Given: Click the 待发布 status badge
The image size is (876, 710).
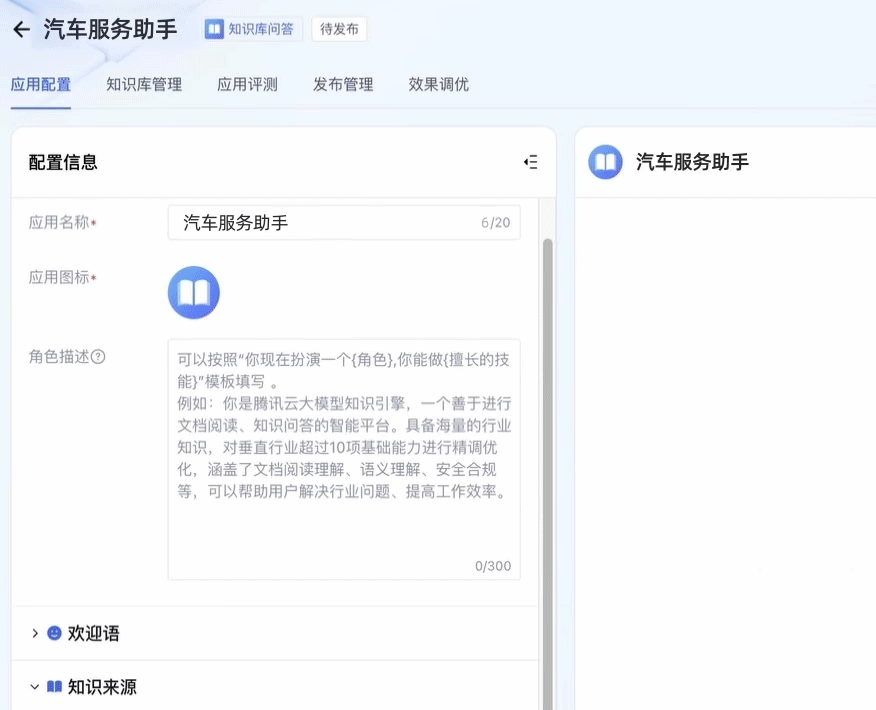Looking at the screenshot, I should pos(339,29).
